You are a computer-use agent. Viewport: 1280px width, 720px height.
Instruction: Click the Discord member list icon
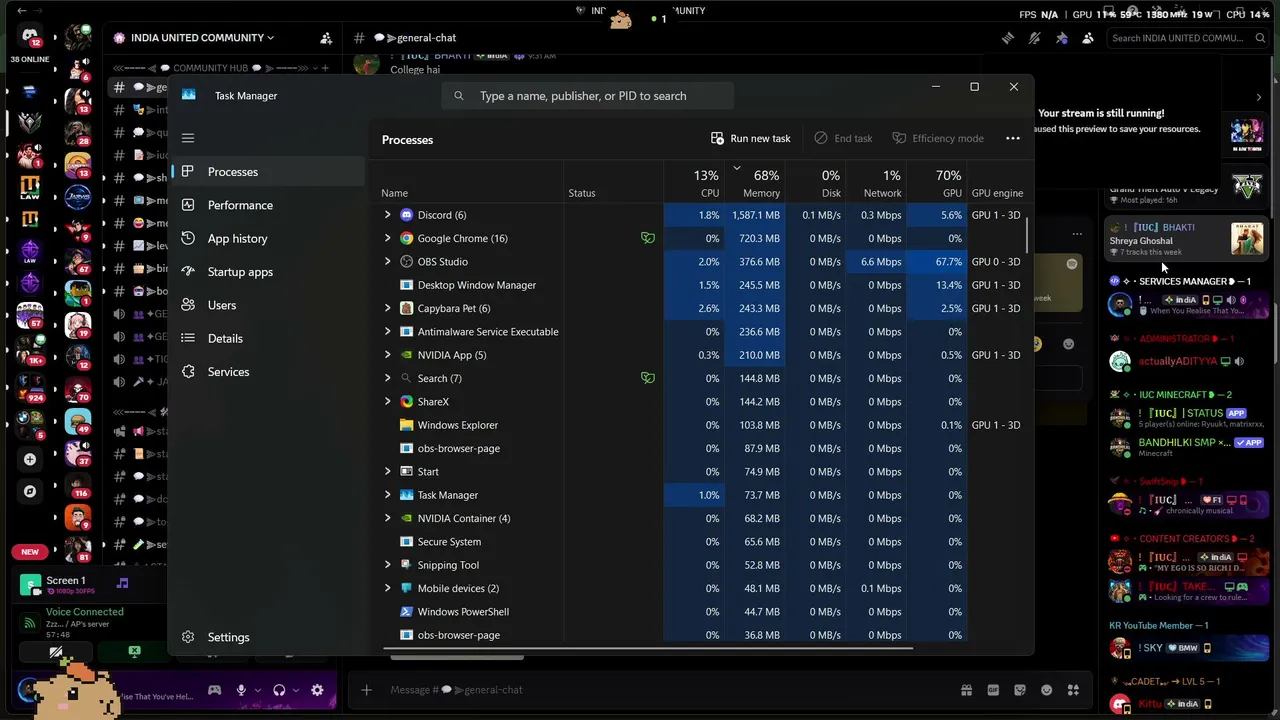click(x=1088, y=38)
